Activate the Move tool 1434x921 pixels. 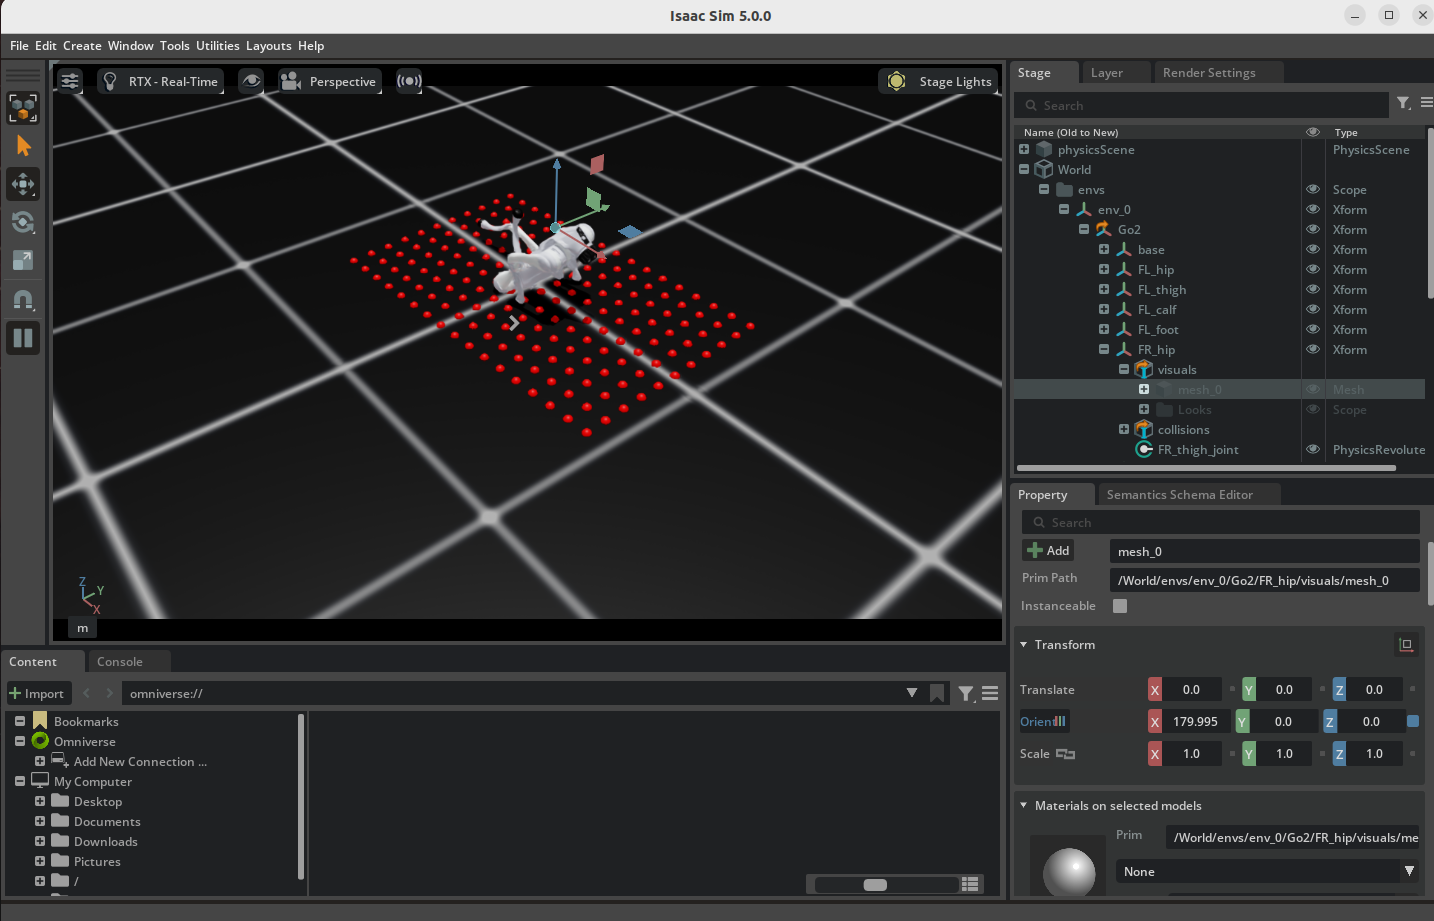coord(23,184)
